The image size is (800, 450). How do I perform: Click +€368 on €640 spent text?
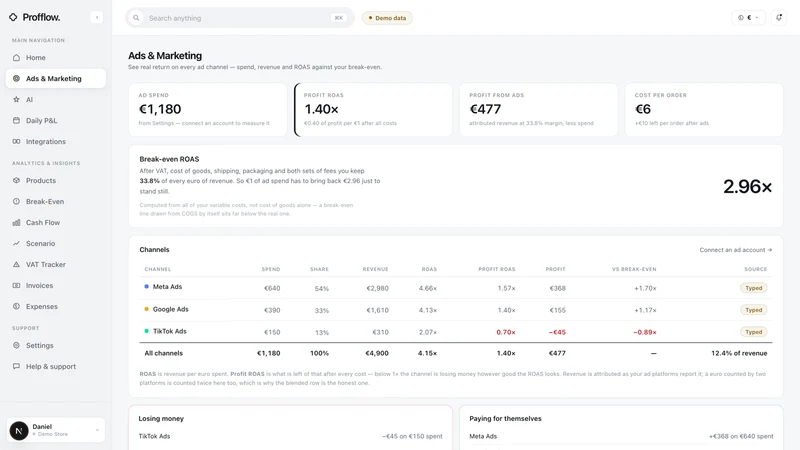[x=741, y=436]
